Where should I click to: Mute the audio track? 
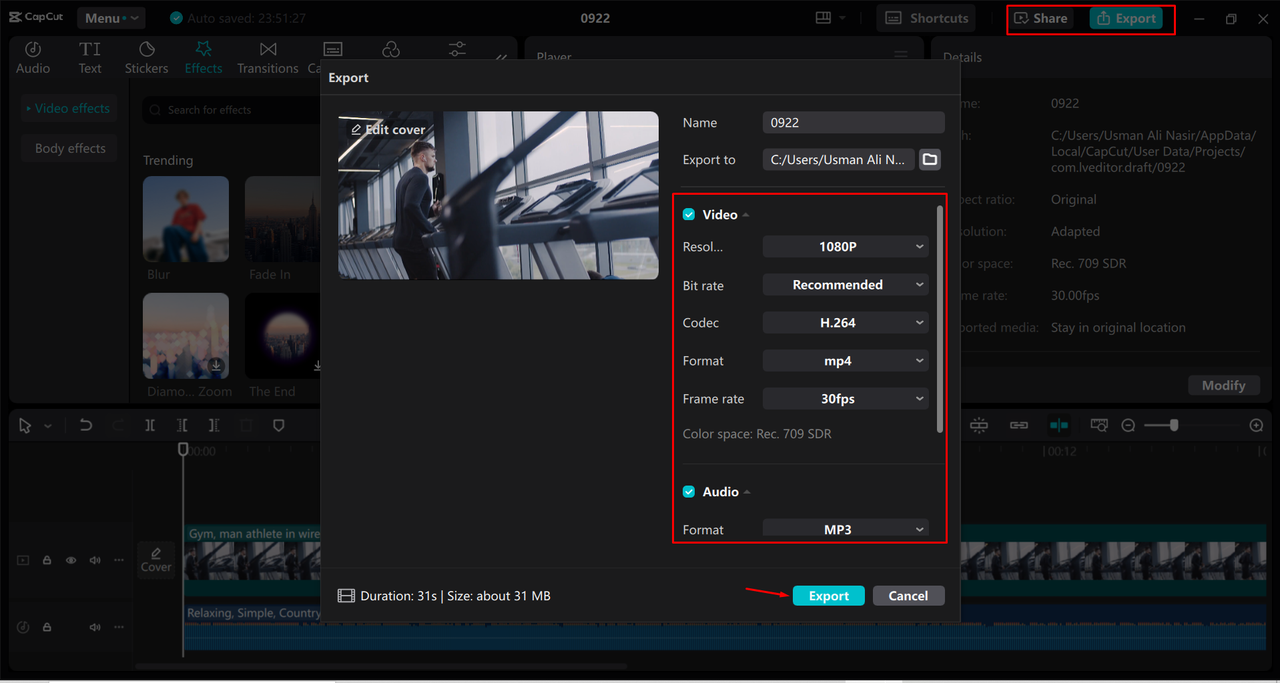[x=95, y=627]
